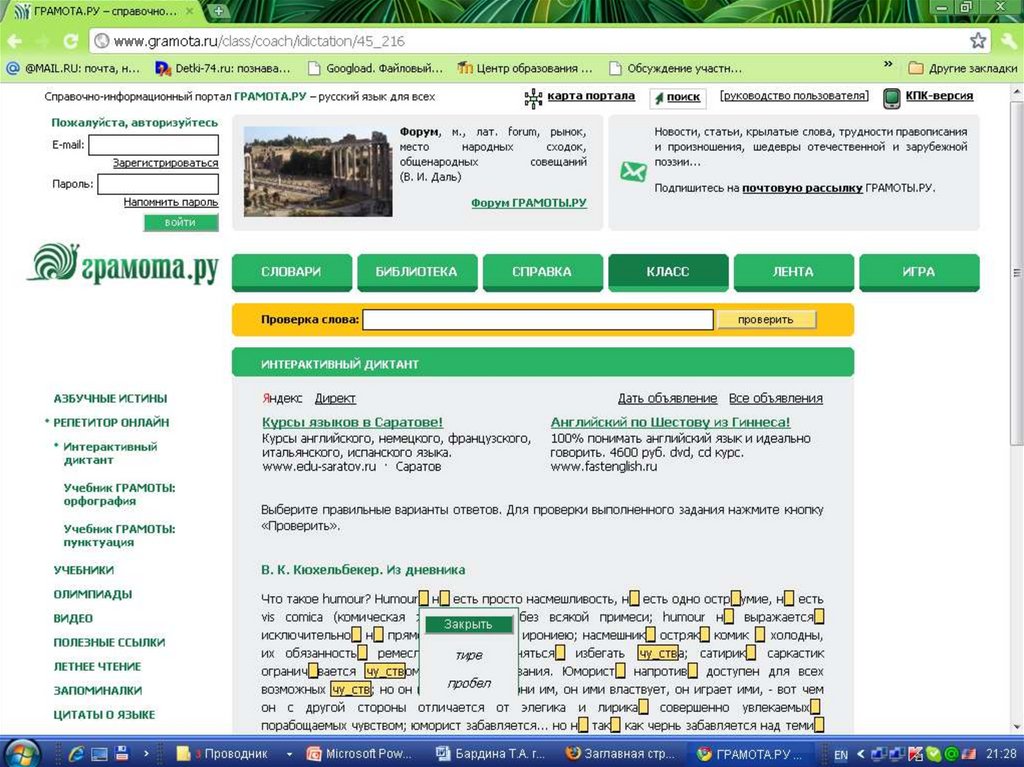Switch to the СЛОВАРИ navigation tab
Screen dimensions: 1024x767
[291, 272]
